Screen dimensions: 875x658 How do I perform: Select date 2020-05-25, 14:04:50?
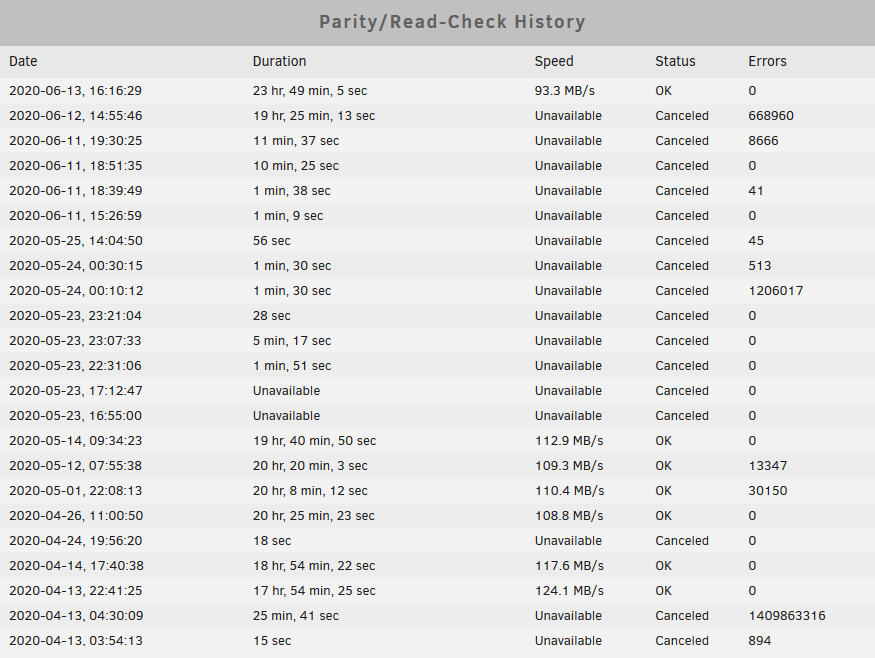[75, 241]
